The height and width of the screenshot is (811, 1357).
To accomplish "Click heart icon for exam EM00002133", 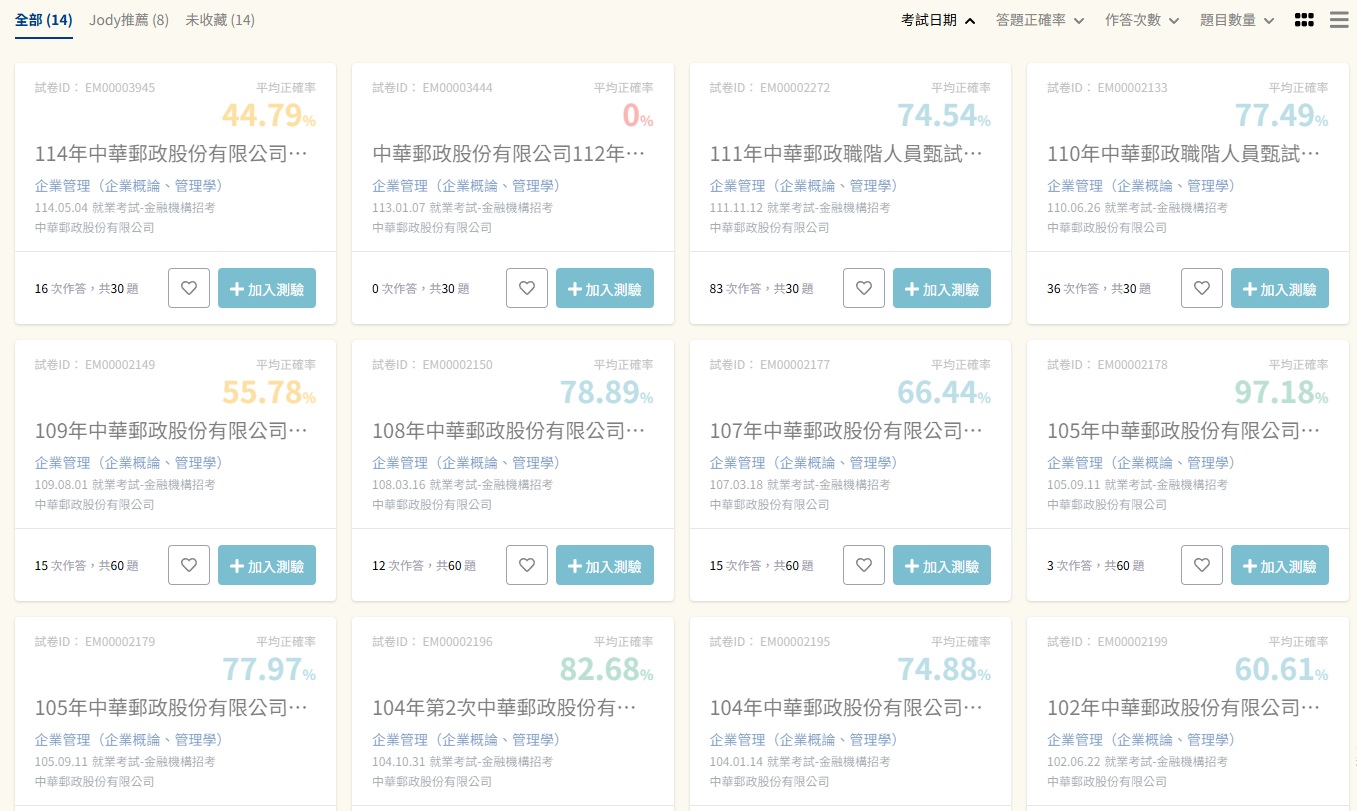I will coord(1202,288).
